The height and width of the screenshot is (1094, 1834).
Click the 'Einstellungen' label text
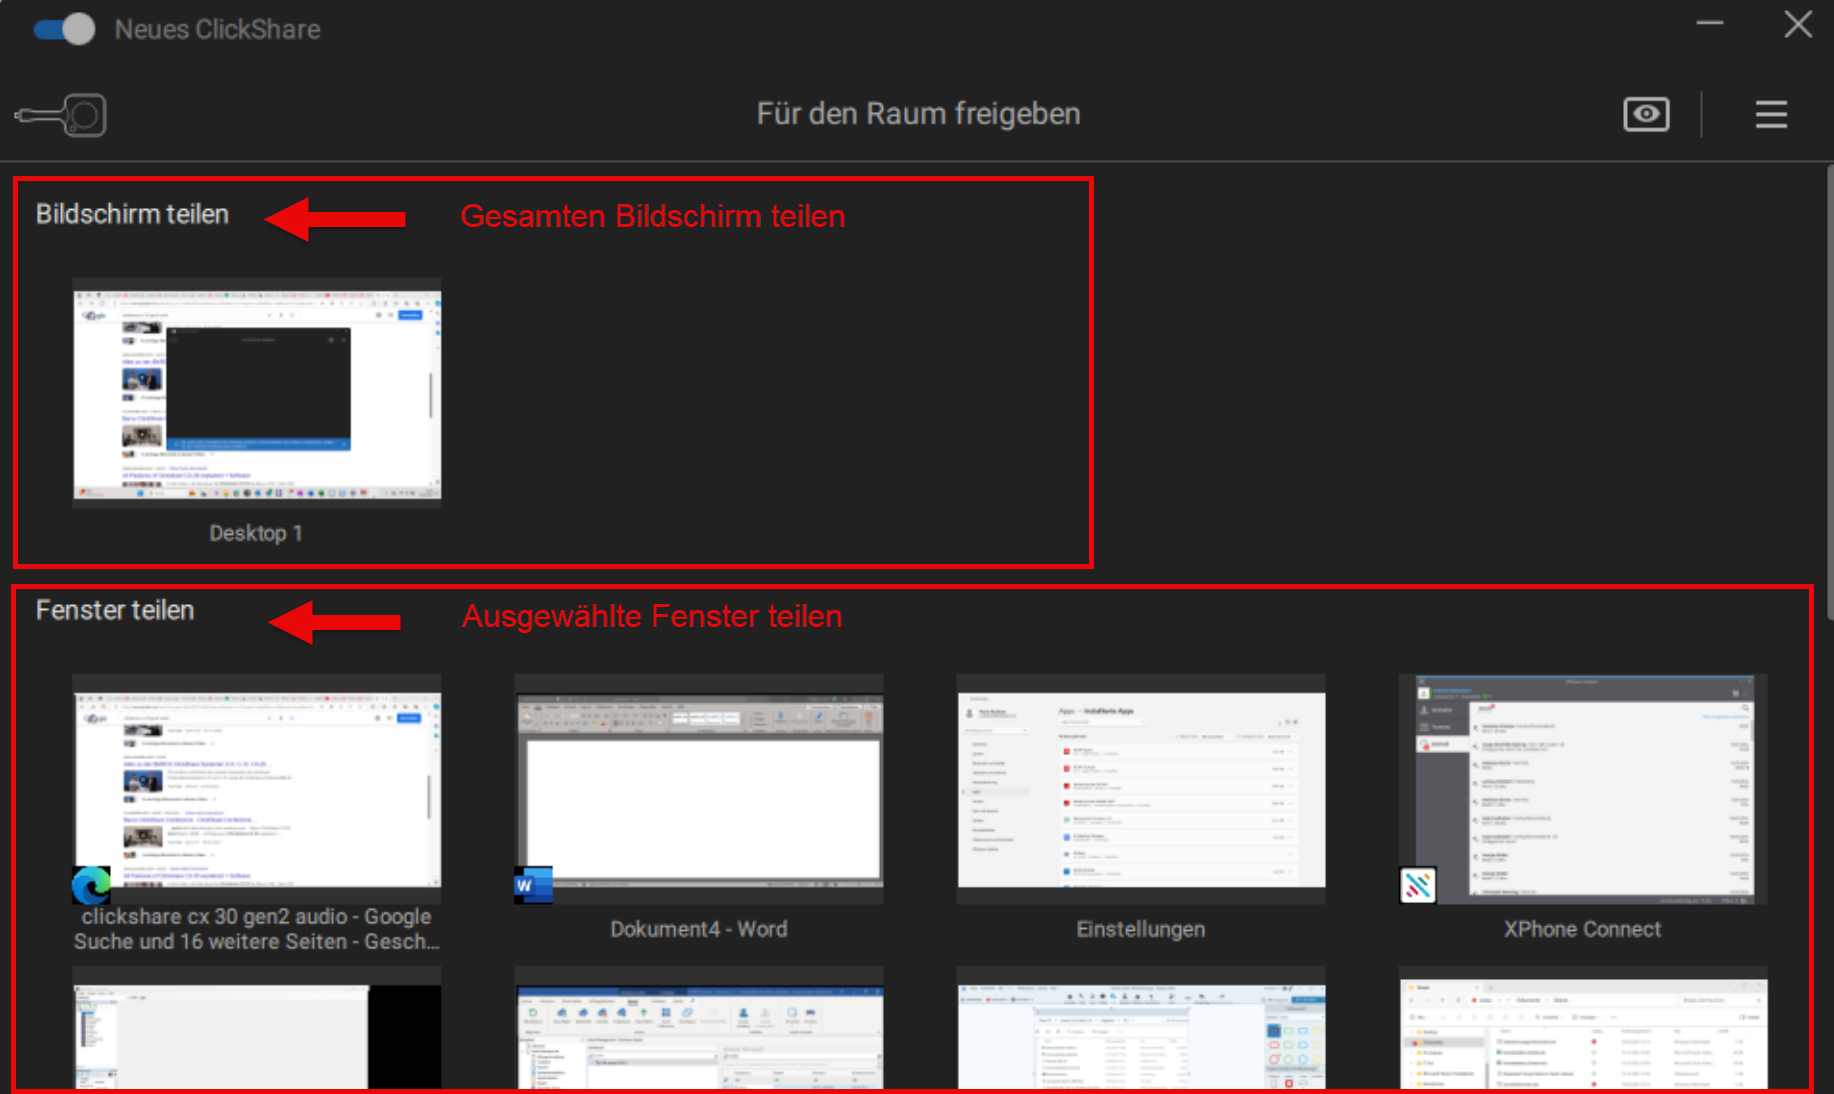[1140, 929]
